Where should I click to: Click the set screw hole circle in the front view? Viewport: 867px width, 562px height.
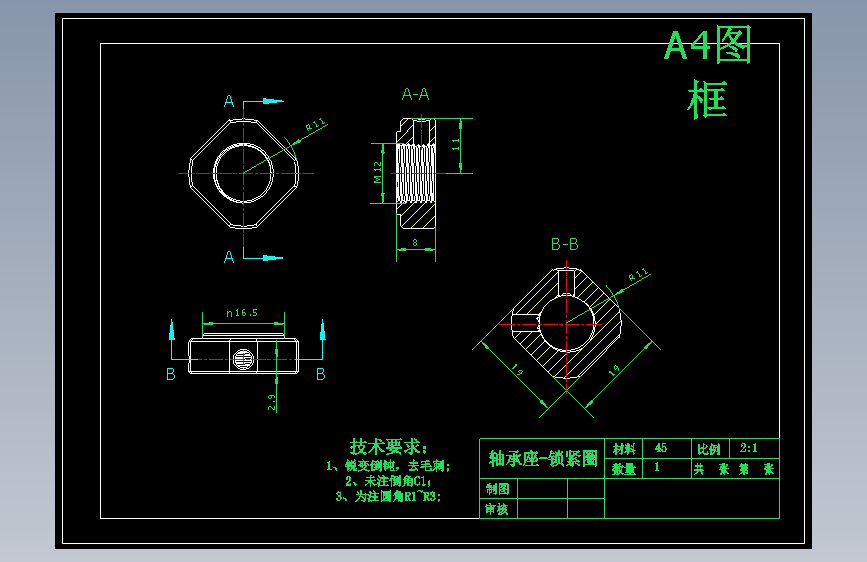coord(243,359)
